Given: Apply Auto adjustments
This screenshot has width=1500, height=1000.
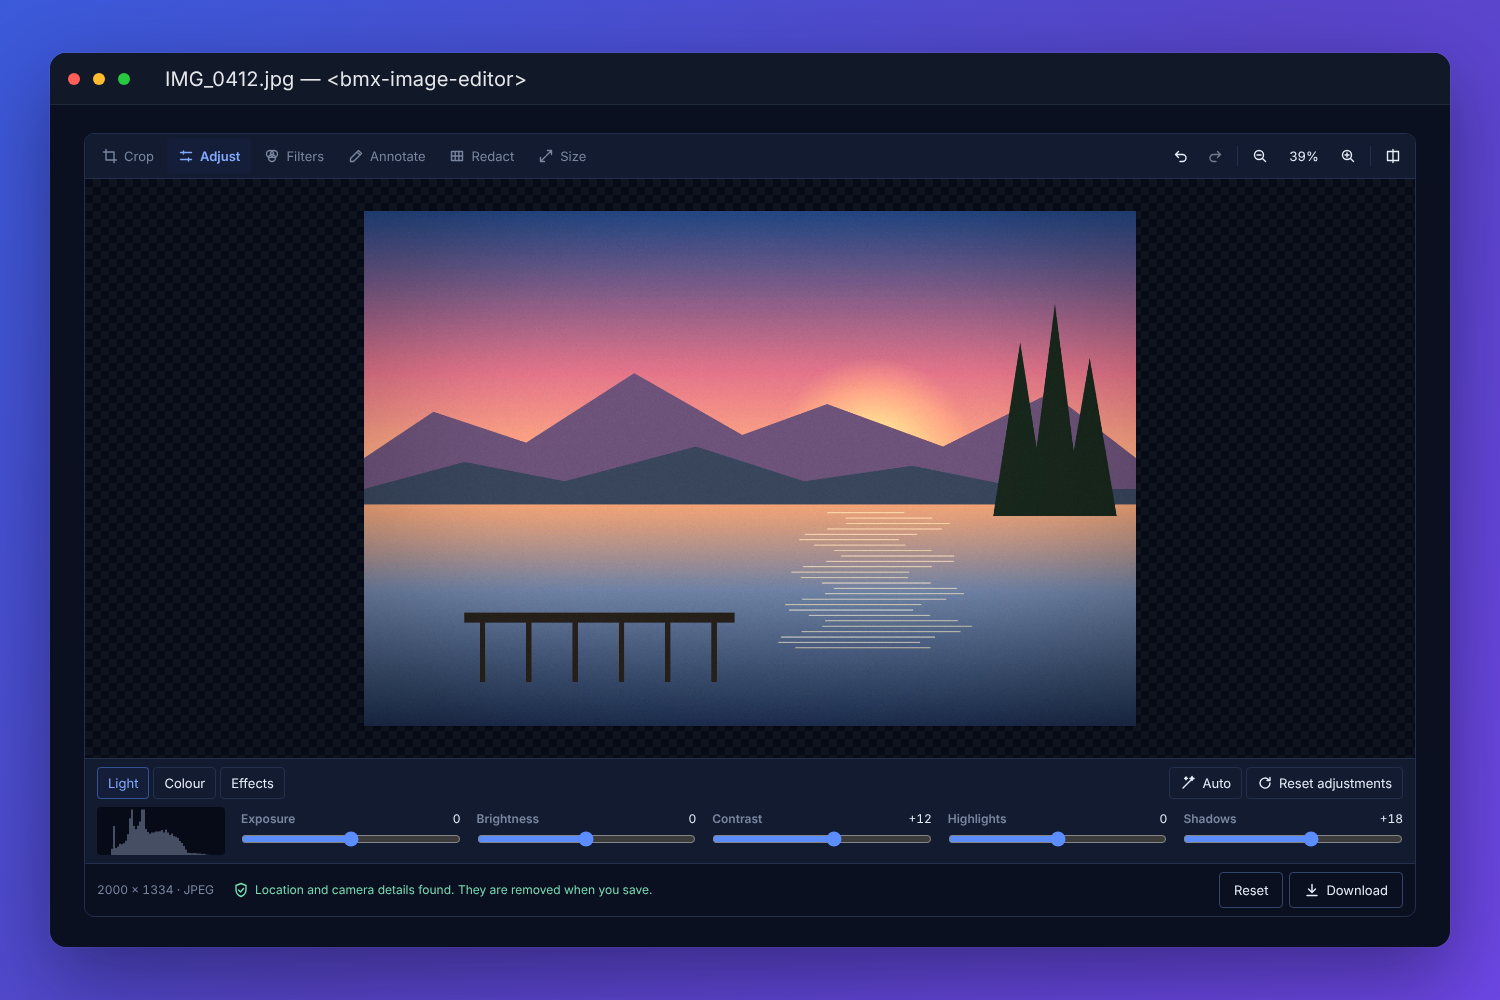Looking at the screenshot, I should point(1206,783).
